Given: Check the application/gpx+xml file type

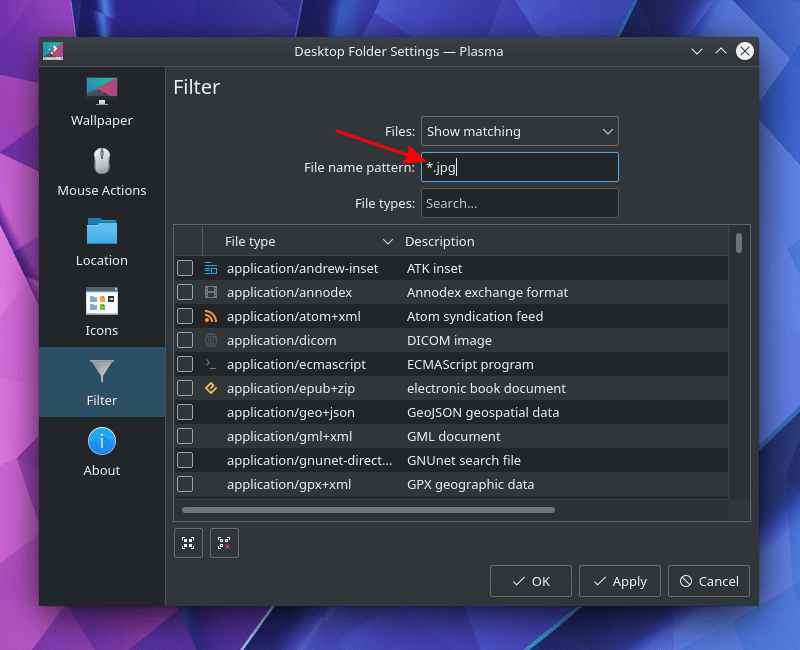Looking at the screenshot, I should tap(186, 484).
